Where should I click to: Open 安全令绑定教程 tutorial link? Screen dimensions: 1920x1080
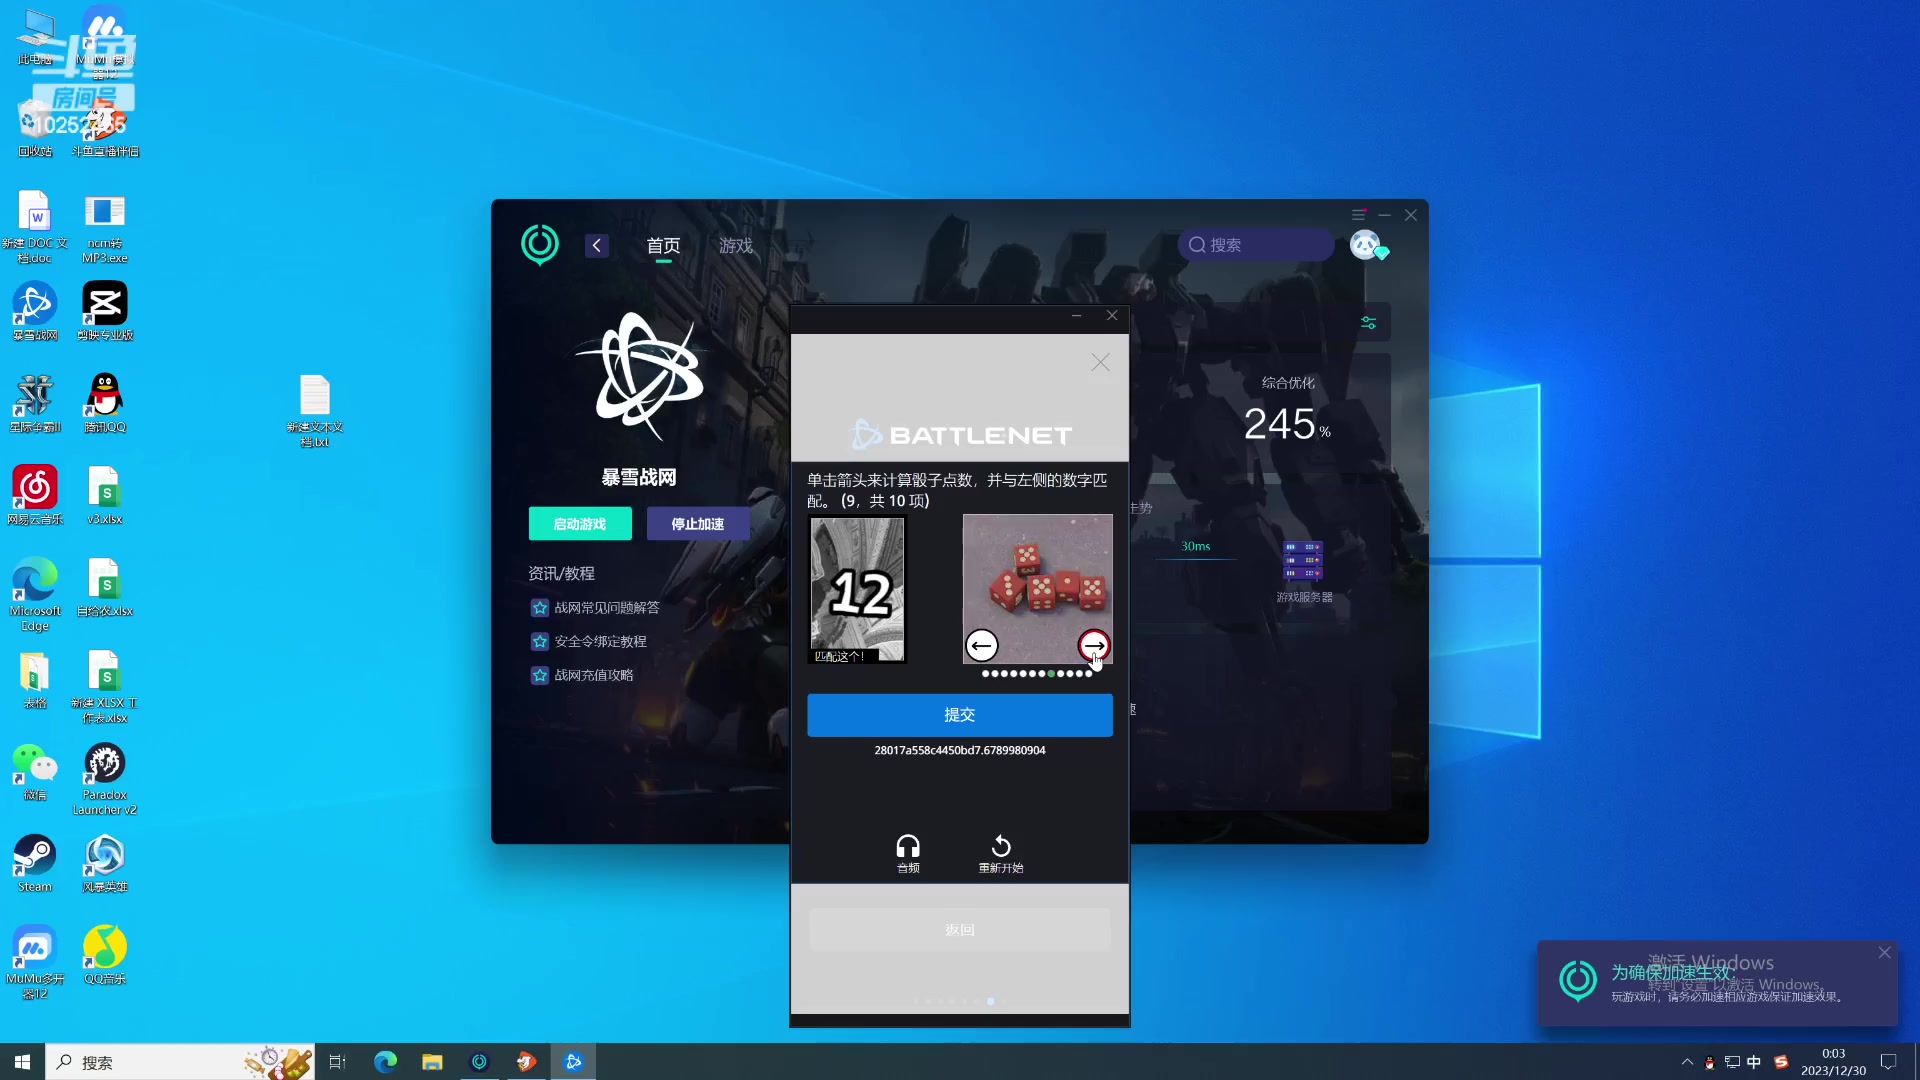click(x=600, y=641)
